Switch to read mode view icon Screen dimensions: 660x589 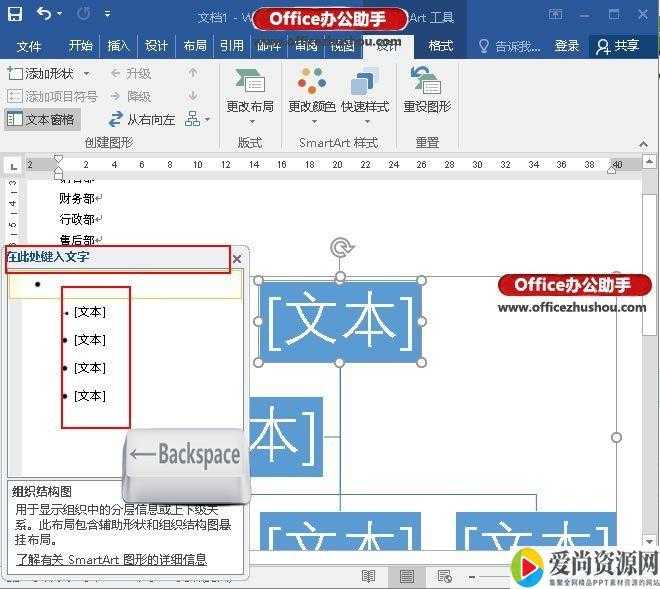pos(369,577)
